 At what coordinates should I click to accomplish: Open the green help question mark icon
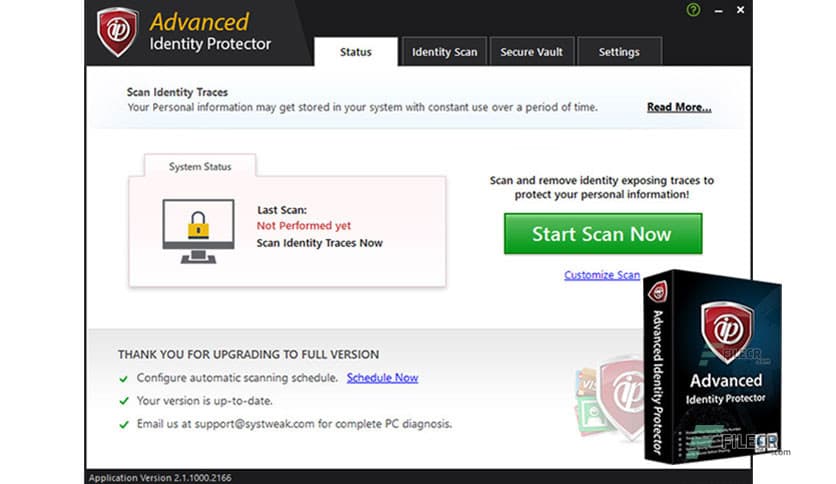(693, 10)
